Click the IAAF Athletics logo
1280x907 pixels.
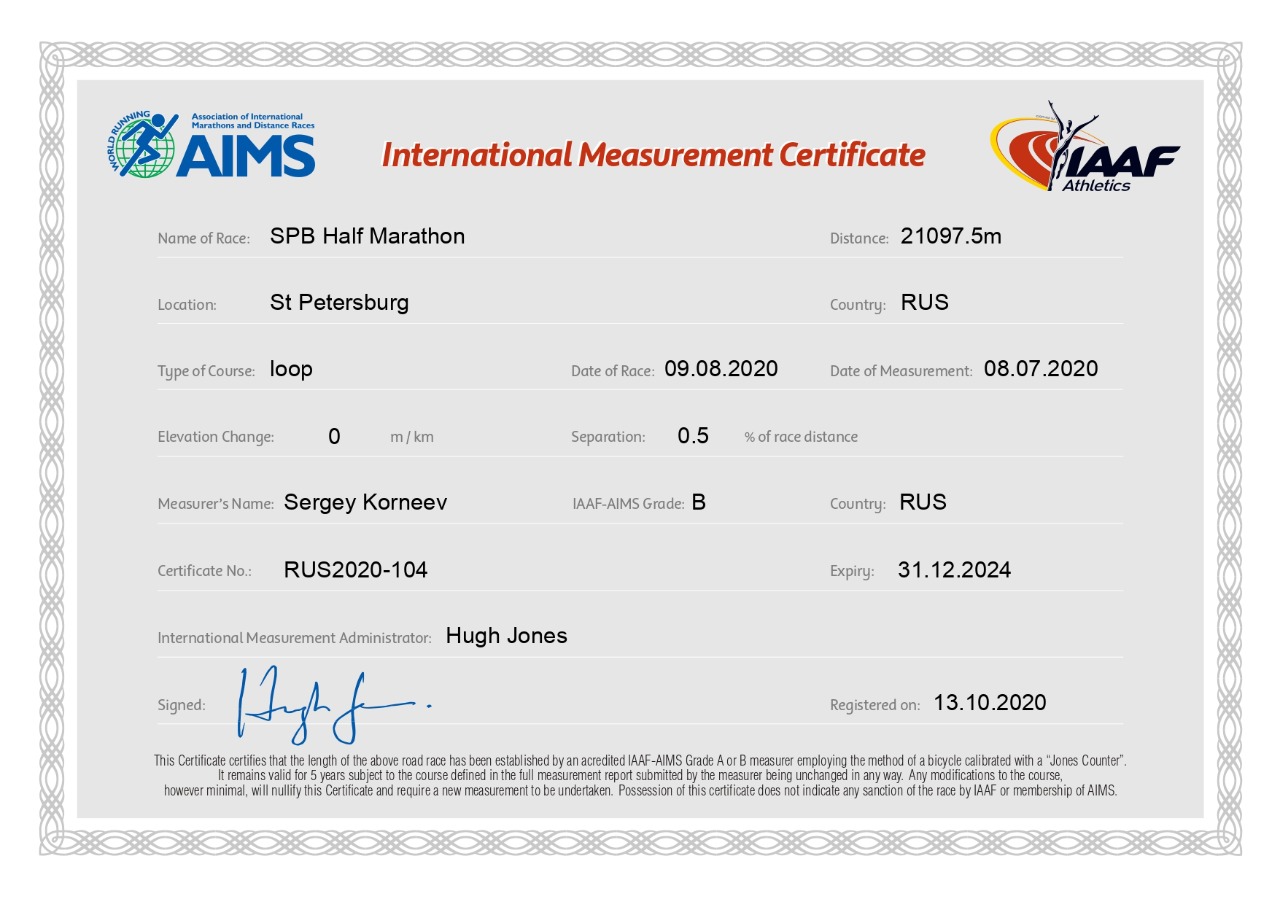point(1084,148)
